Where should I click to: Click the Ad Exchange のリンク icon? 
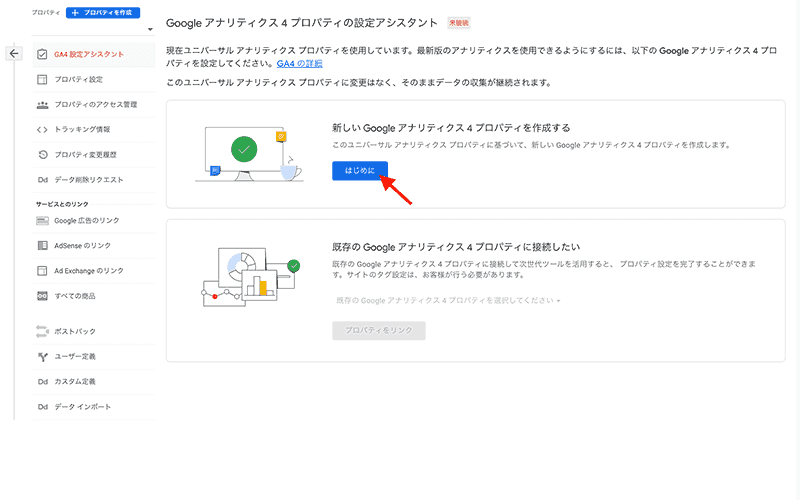coord(42,271)
